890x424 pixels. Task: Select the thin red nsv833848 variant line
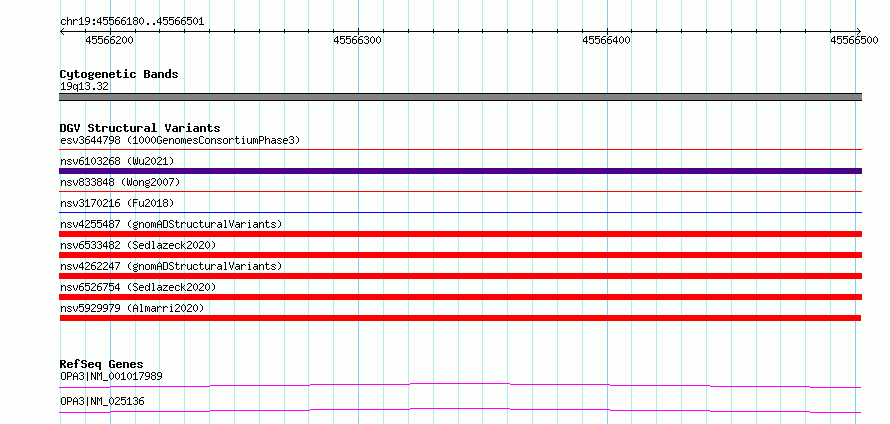click(461, 192)
